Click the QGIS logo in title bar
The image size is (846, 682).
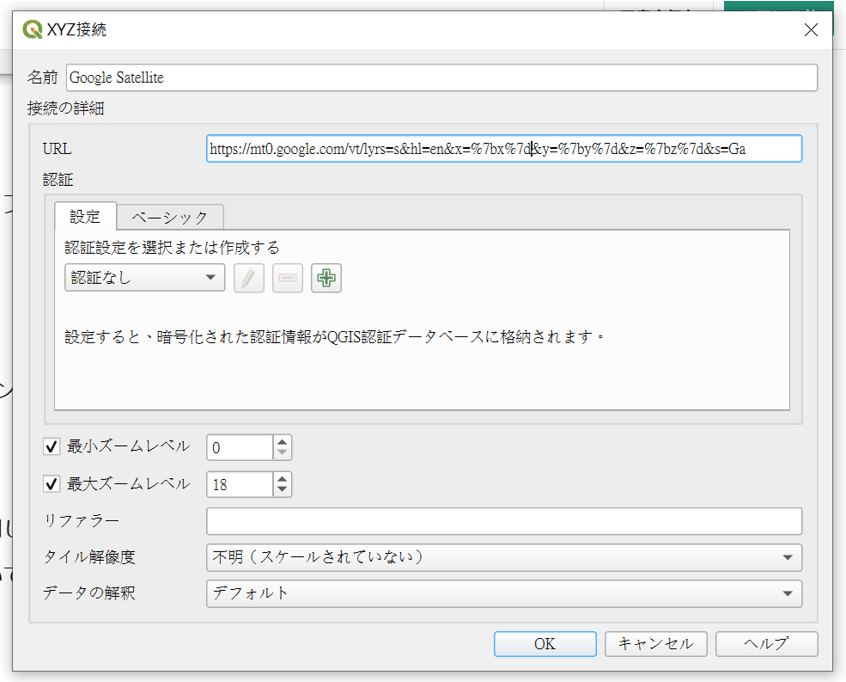32,29
